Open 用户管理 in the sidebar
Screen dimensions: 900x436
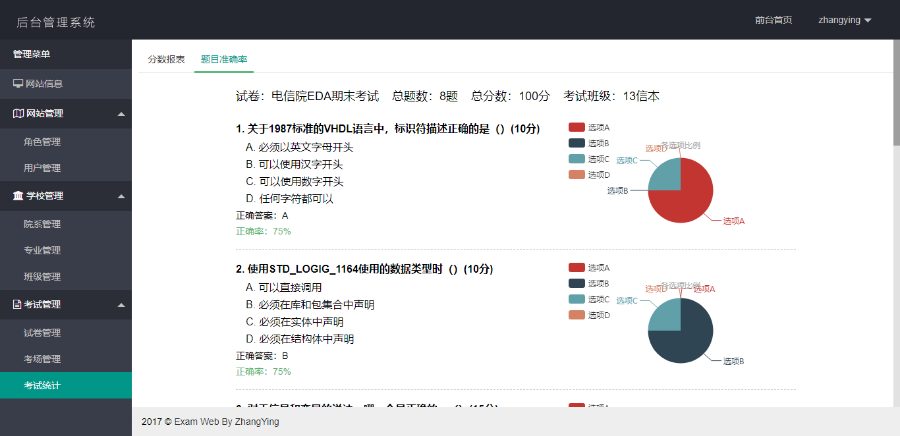tap(66, 168)
